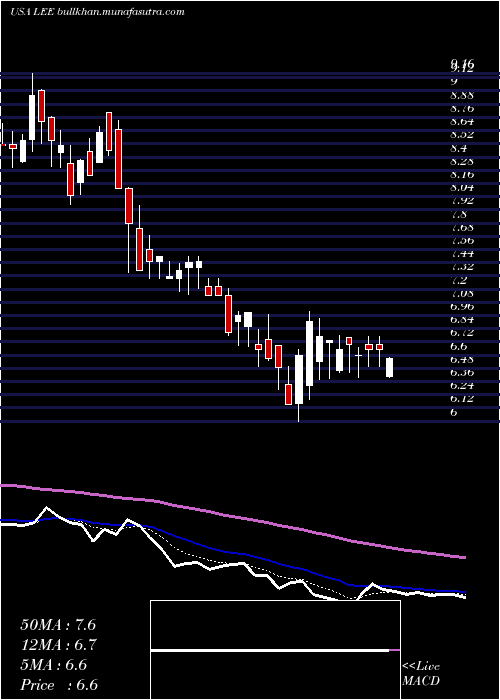Click the 8.4 price axis label
The height and width of the screenshot is (700, 500).
point(459,148)
